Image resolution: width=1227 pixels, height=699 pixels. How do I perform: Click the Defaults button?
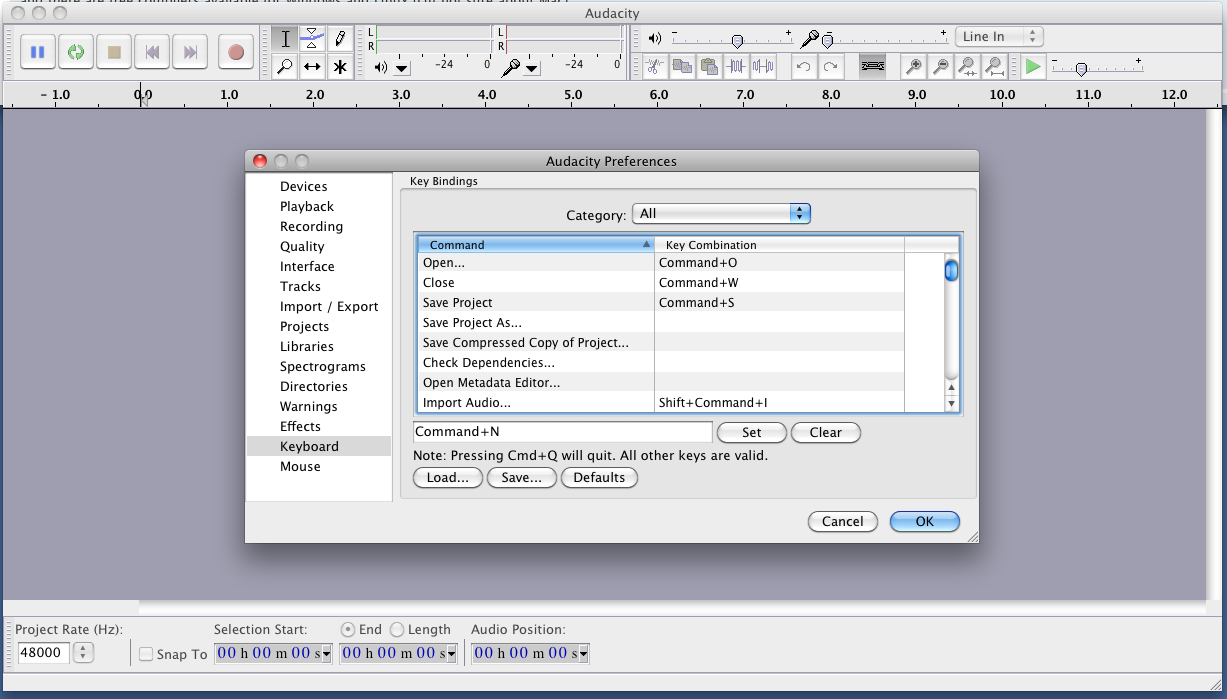[x=599, y=478]
